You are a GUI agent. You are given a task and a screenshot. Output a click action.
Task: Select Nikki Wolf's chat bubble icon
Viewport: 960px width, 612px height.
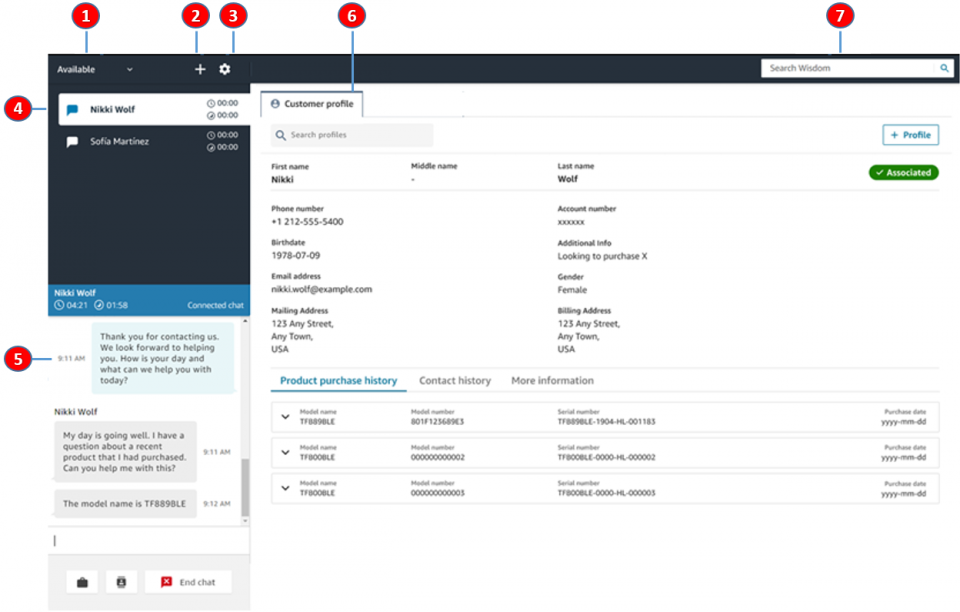coord(72,108)
